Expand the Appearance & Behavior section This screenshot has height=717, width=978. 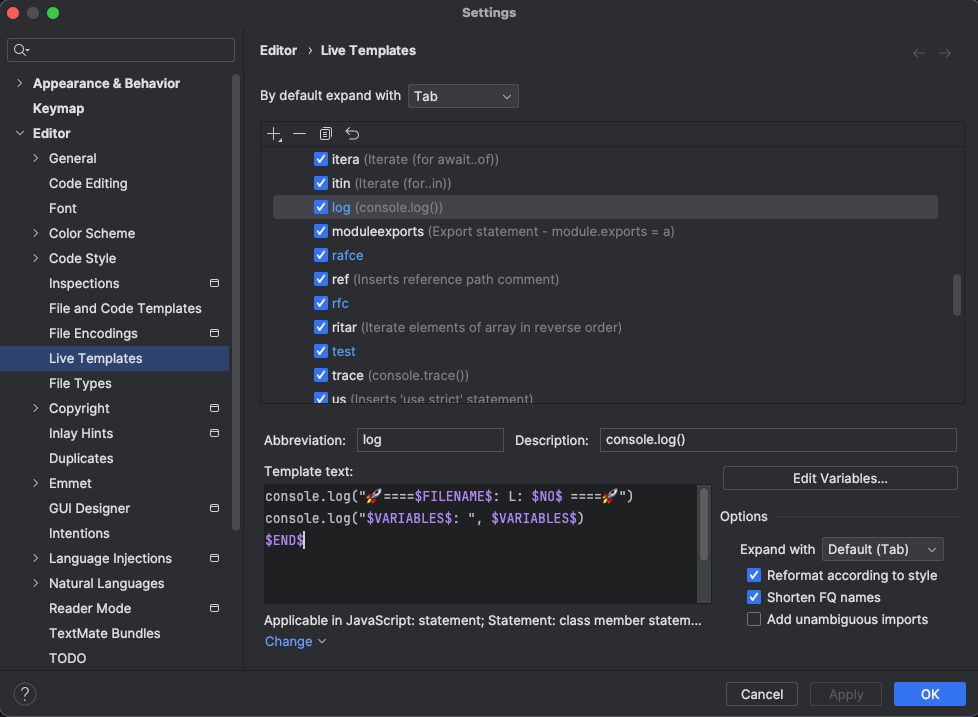[x=20, y=83]
